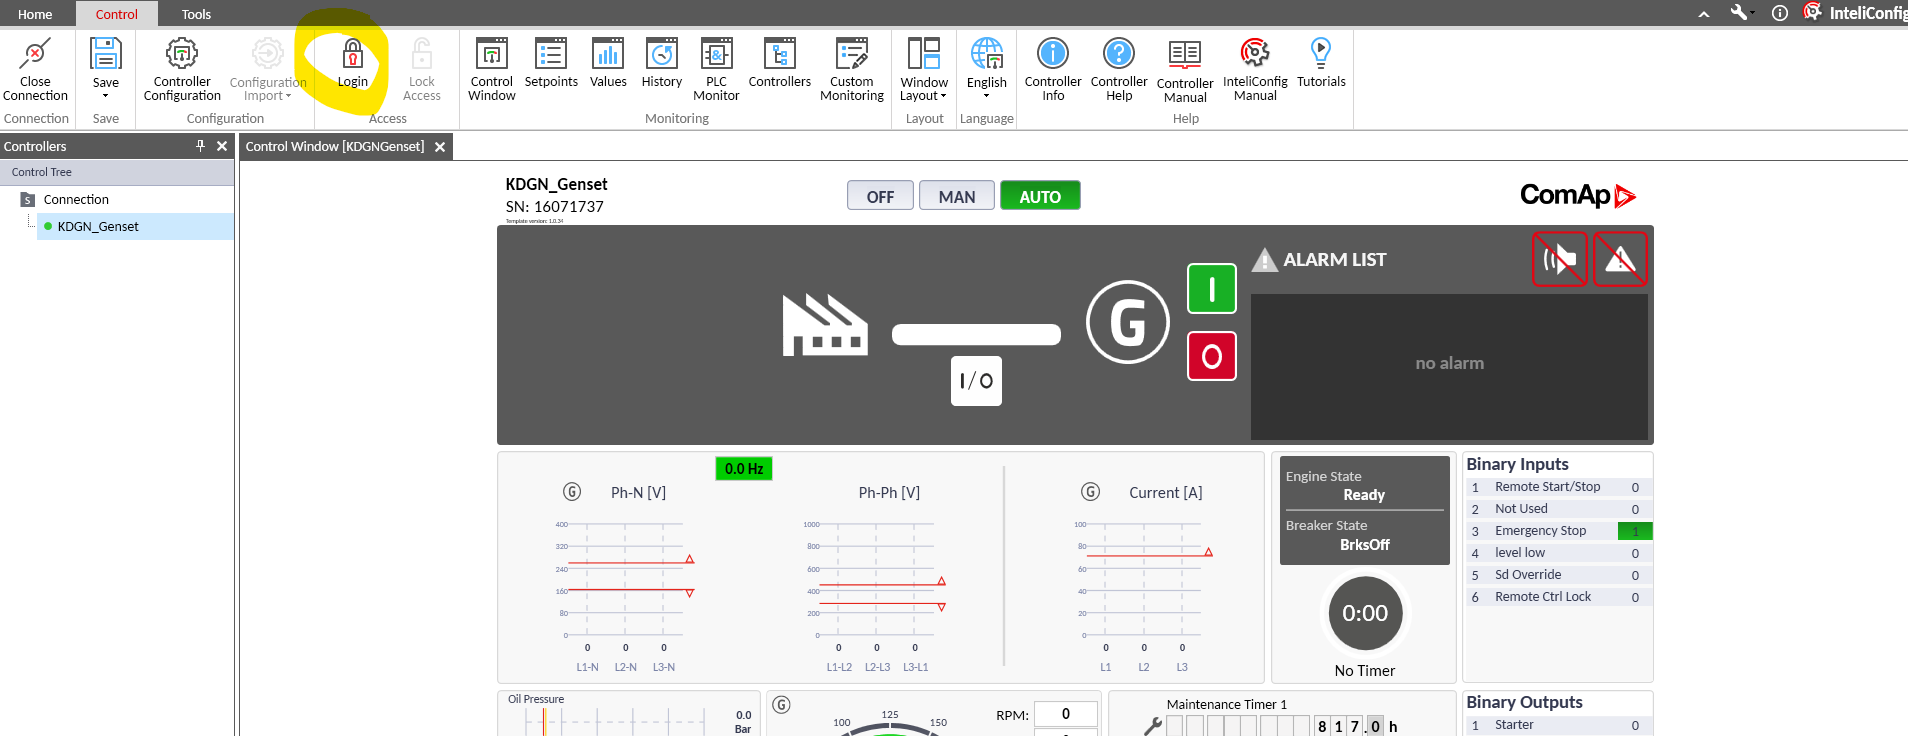This screenshot has width=1908, height=736.
Task: Open Controller Info
Action: (x=1053, y=69)
